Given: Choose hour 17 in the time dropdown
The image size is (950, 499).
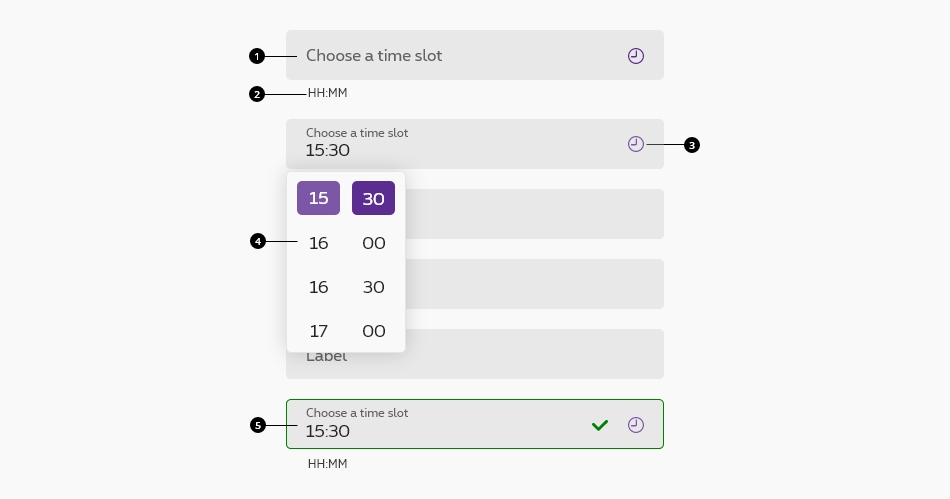Looking at the screenshot, I should coord(318,331).
